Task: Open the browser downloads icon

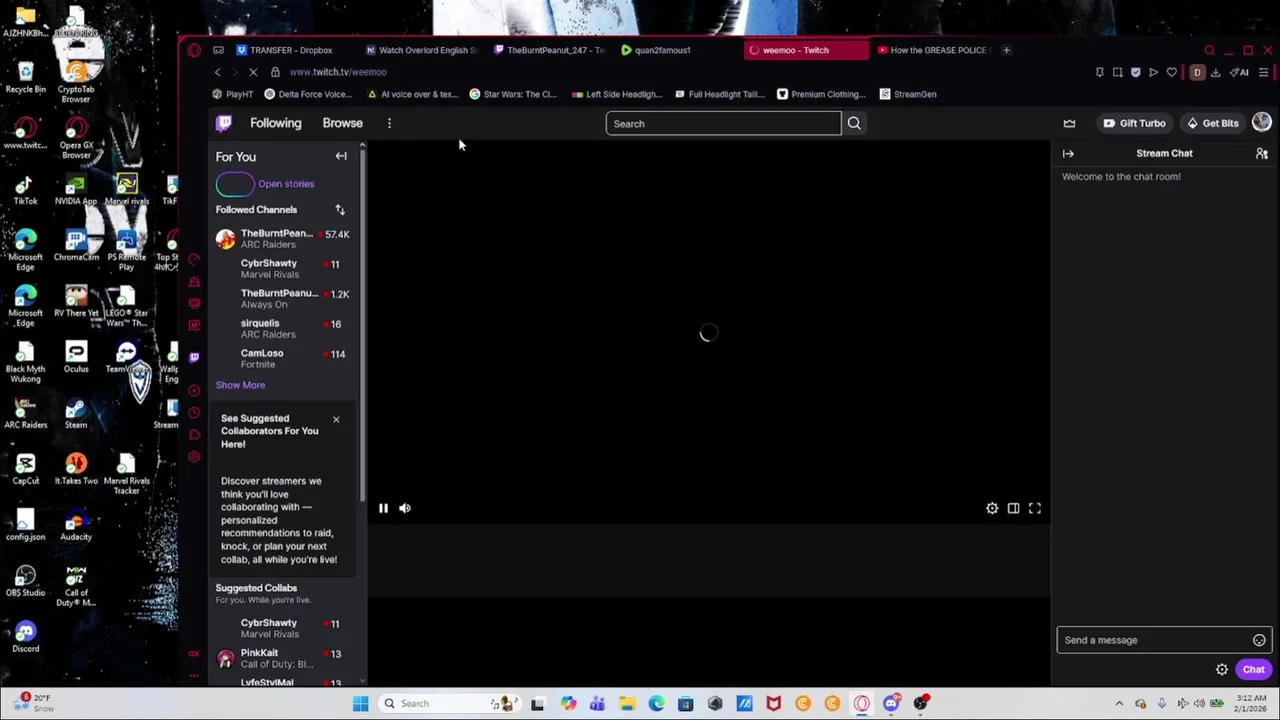Action: tap(1216, 72)
